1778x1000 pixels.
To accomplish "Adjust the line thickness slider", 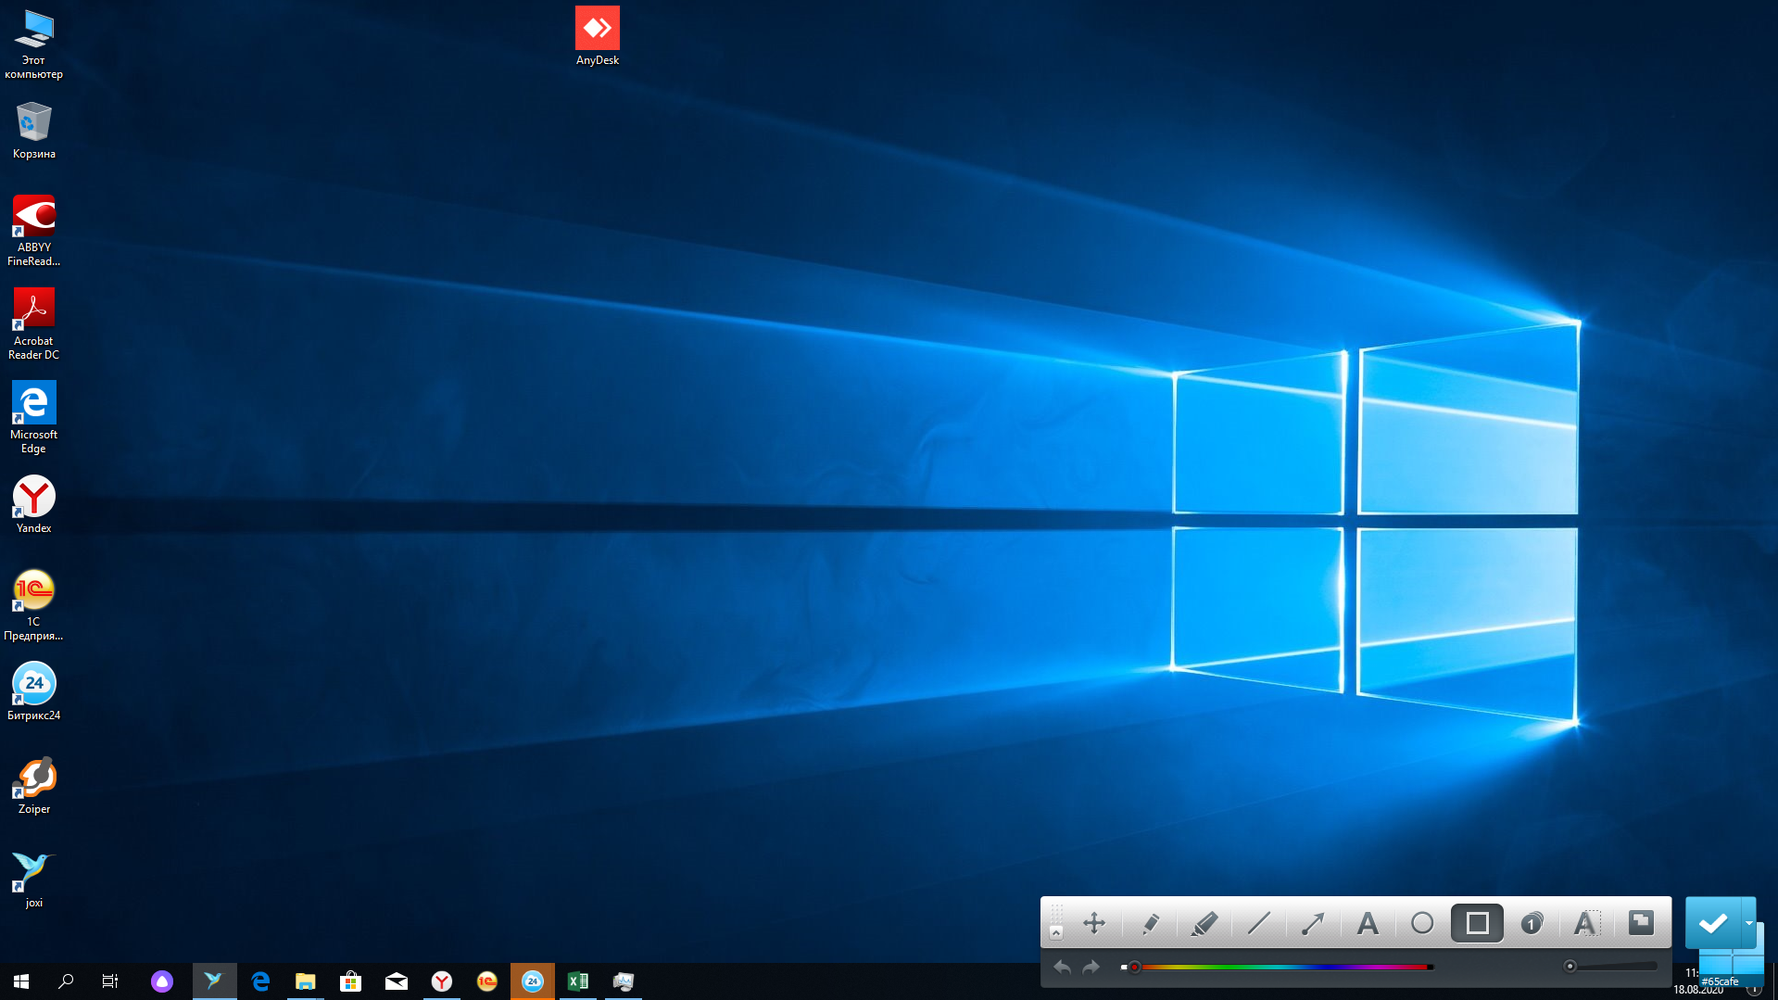I will pyautogui.click(x=1612, y=967).
